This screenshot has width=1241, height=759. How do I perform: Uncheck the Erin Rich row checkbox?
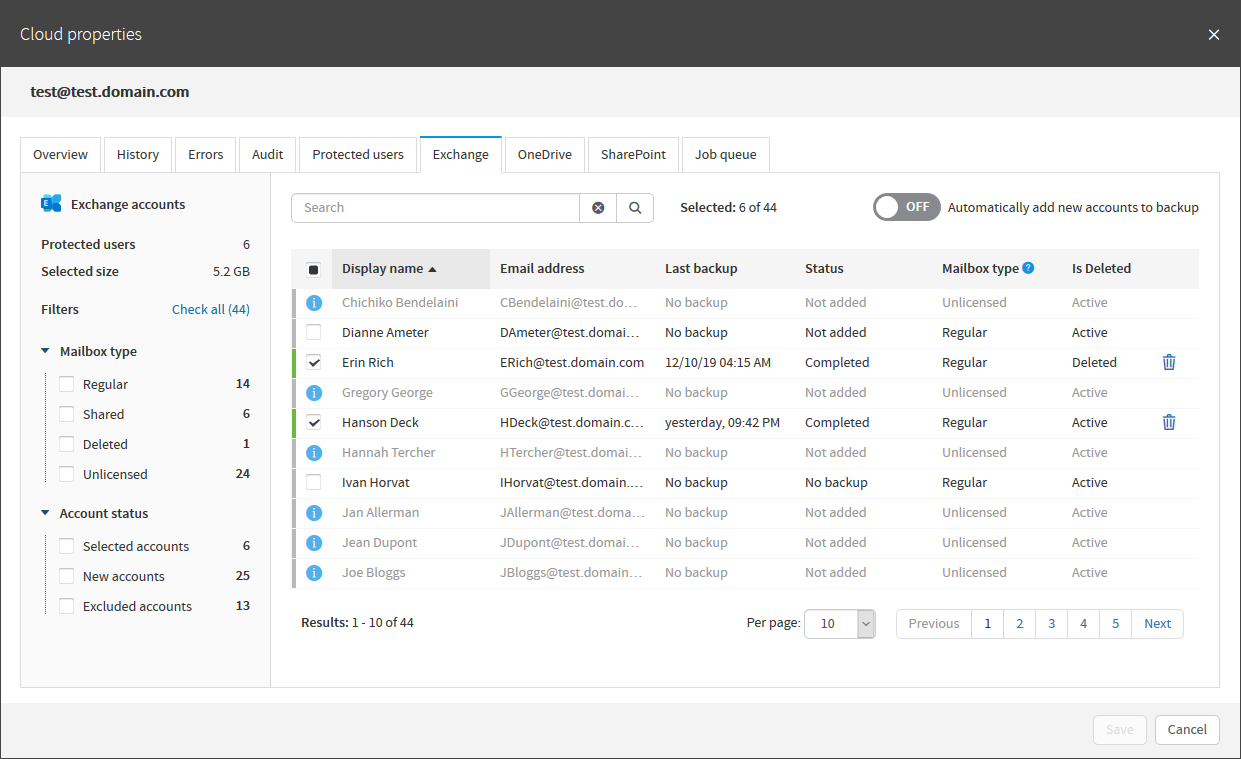click(314, 362)
